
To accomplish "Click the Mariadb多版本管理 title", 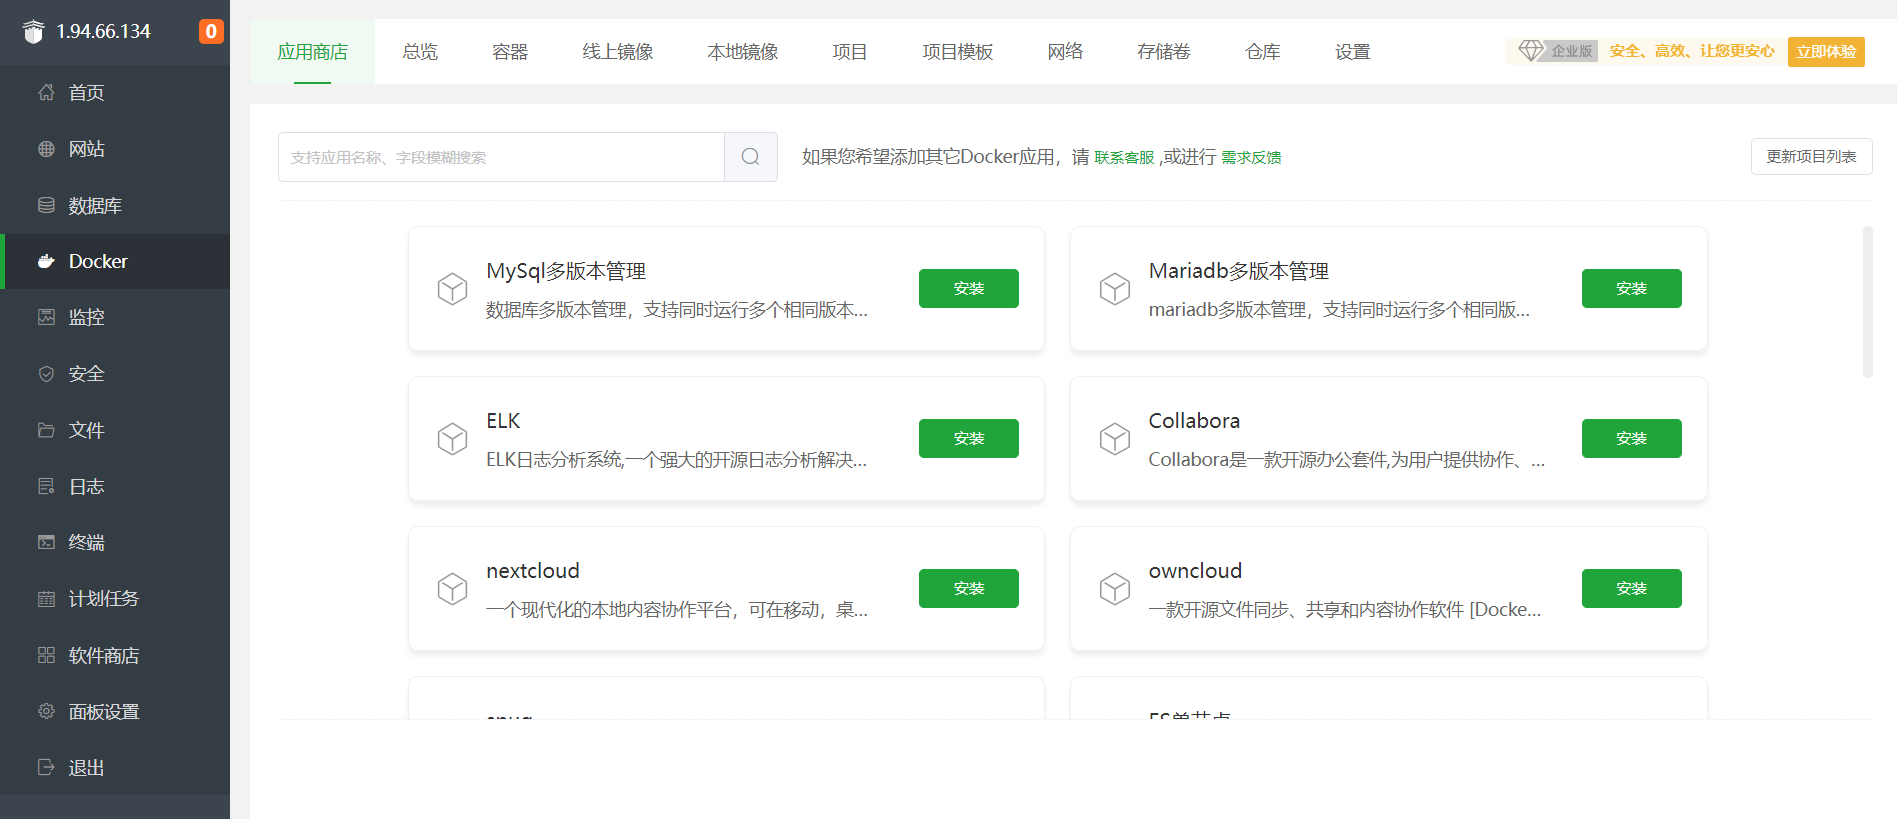I will 1238,271.
